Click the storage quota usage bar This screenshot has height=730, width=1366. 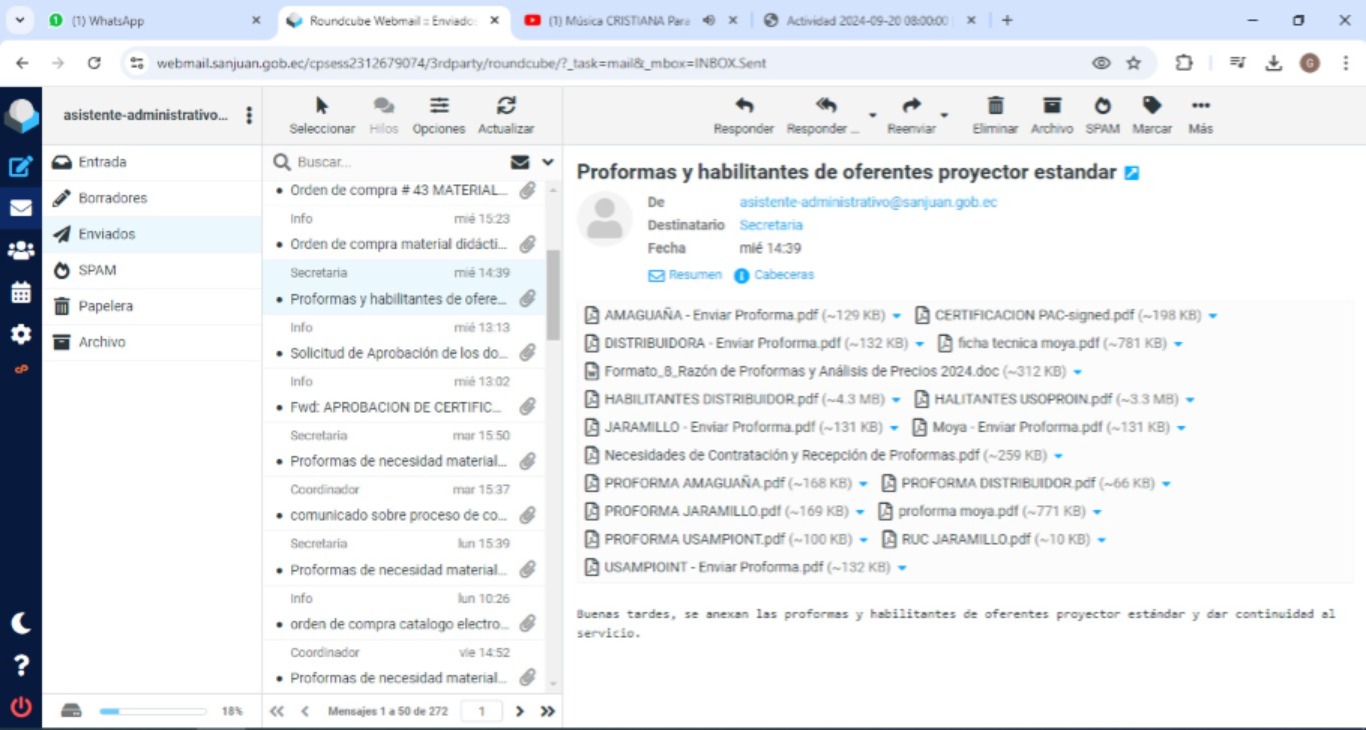point(152,711)
